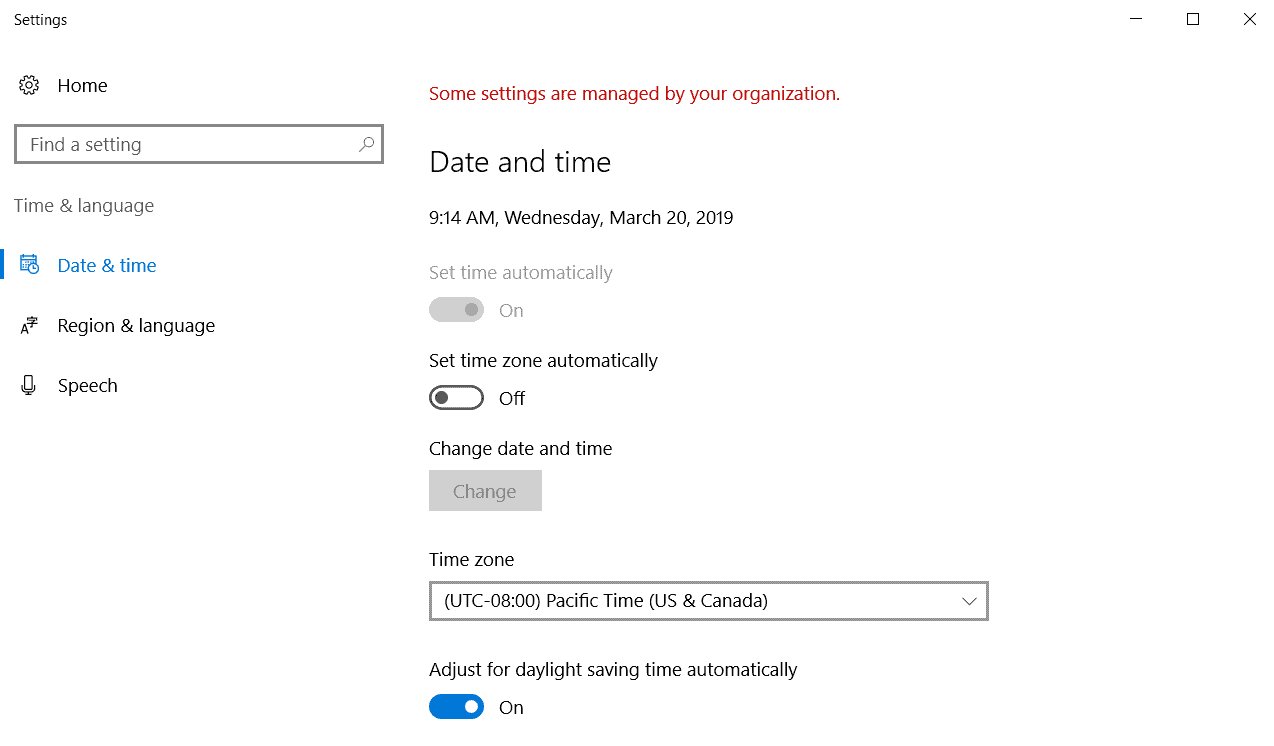Minimize the Settings window
The width and height of the screenshot is (1274, 746).
[x=1136, y=19]
